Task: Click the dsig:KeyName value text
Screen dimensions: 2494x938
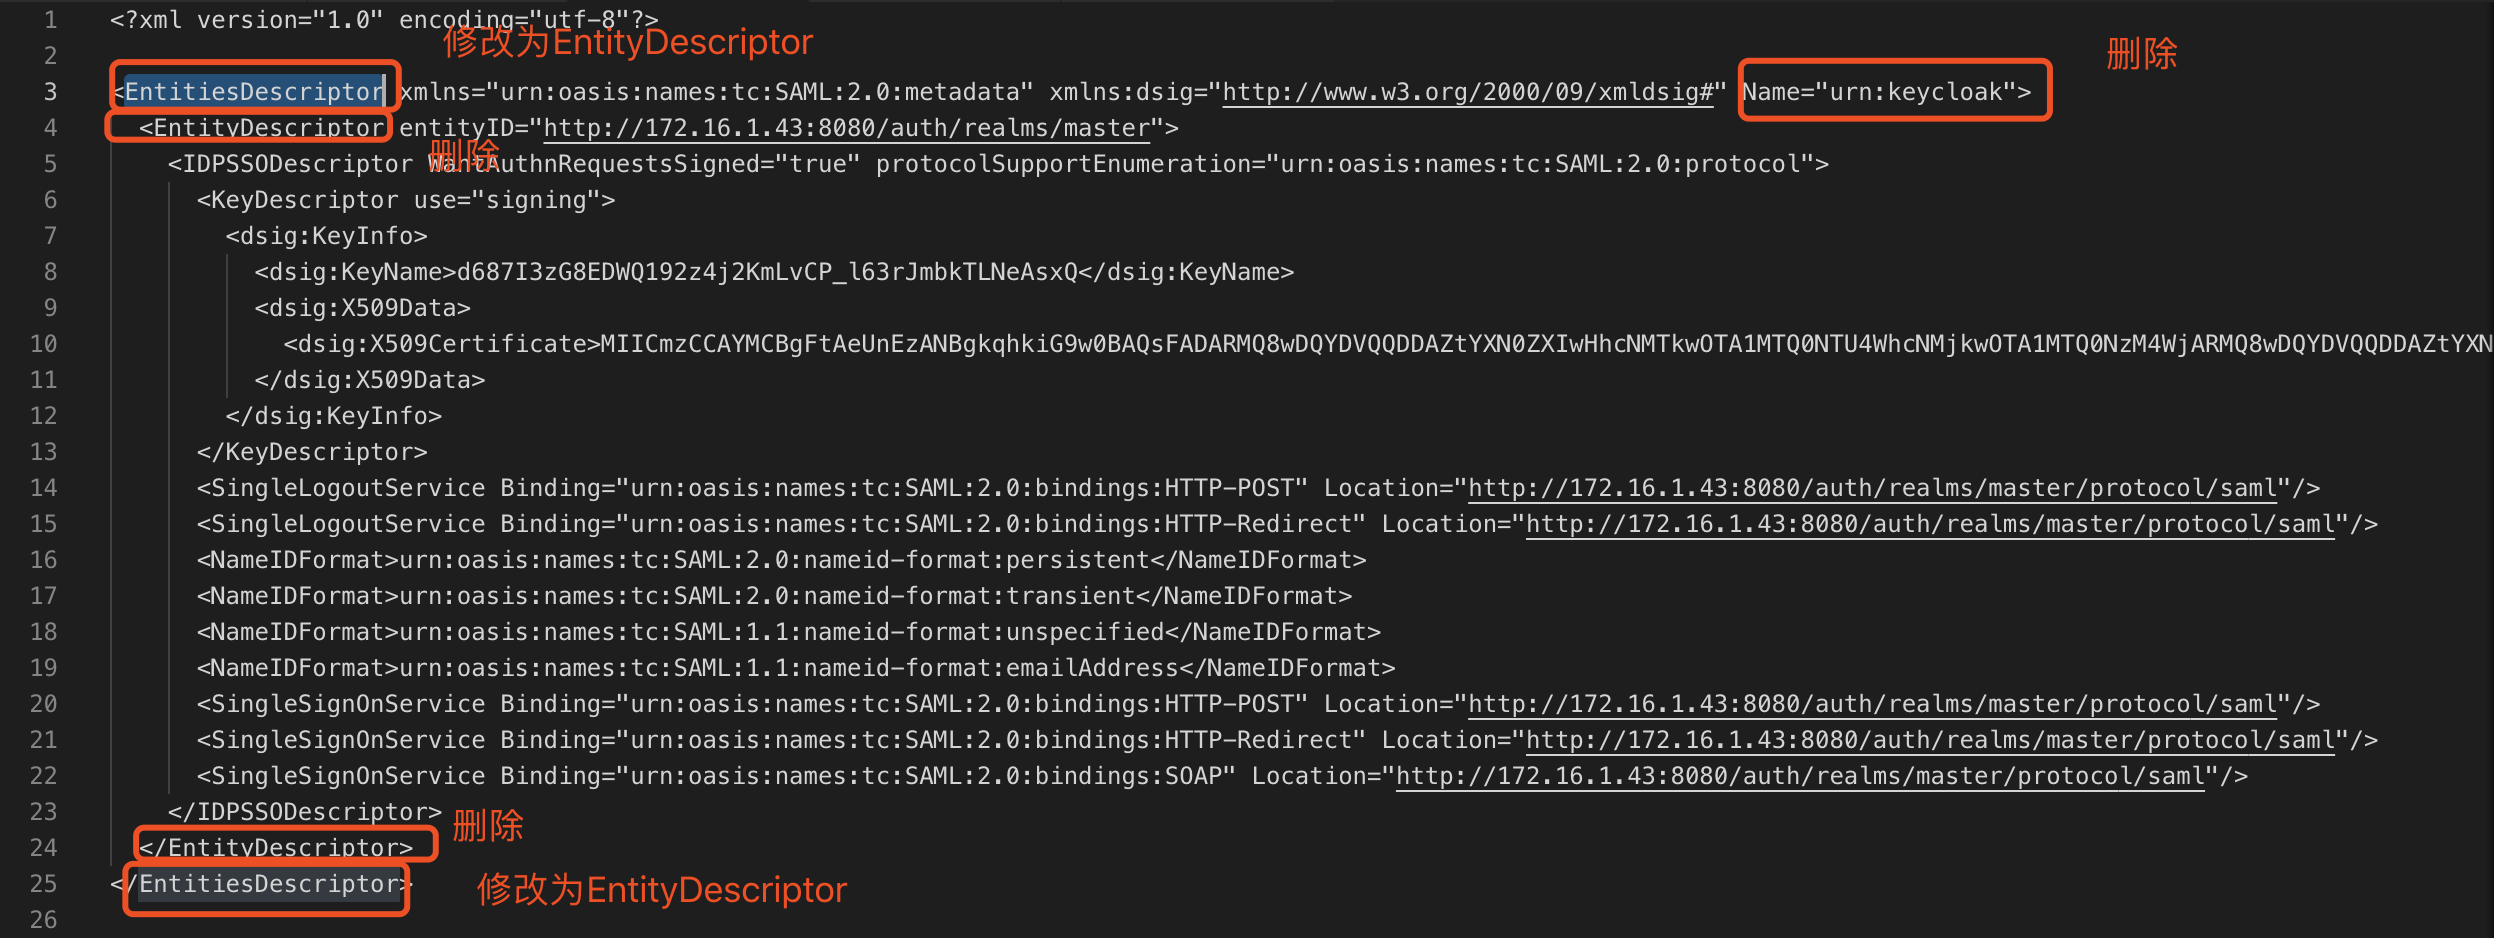Action: click(x=766, y=272)
